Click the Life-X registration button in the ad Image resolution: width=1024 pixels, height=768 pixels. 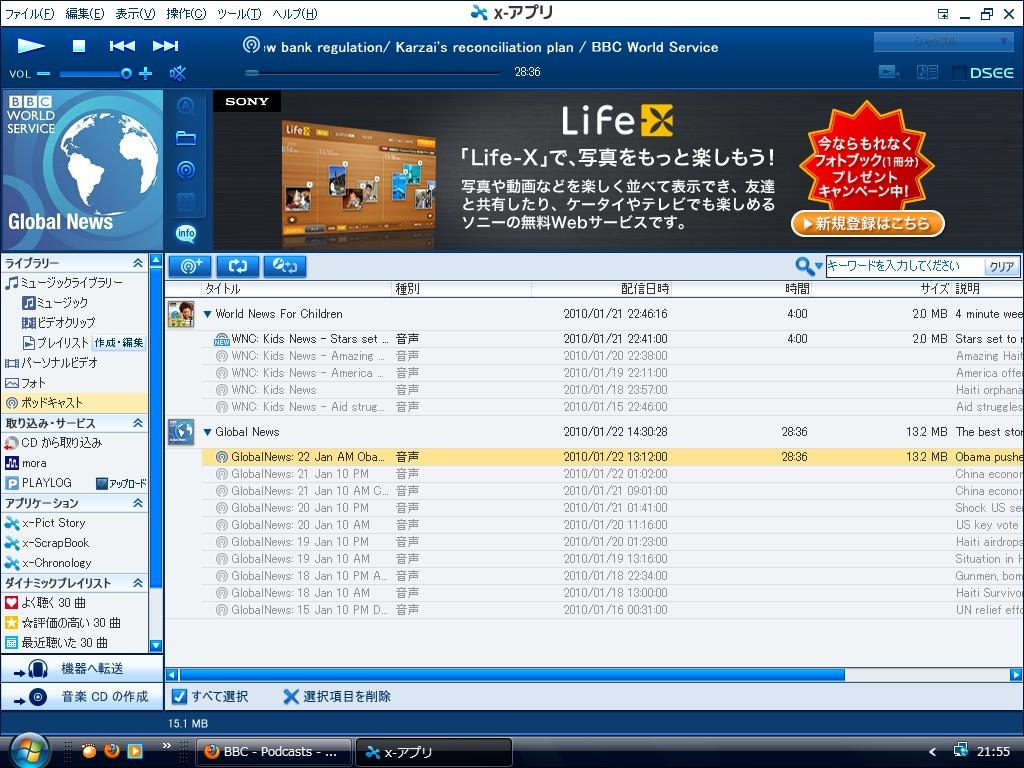tap(868, 223)
